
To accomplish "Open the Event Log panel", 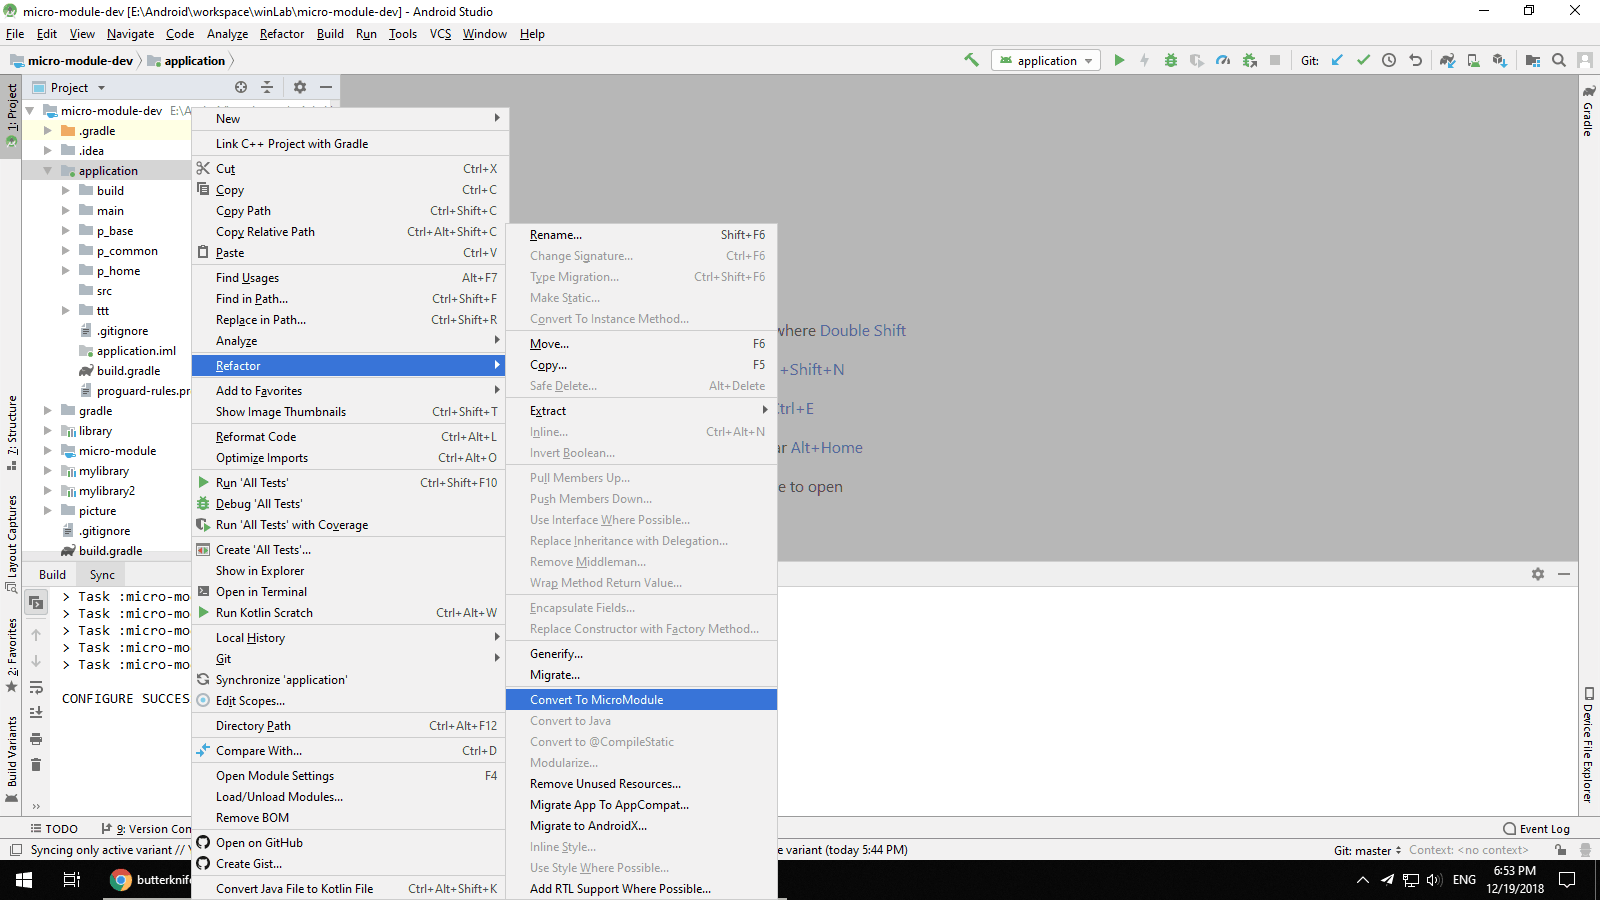I will point(1536,829).
